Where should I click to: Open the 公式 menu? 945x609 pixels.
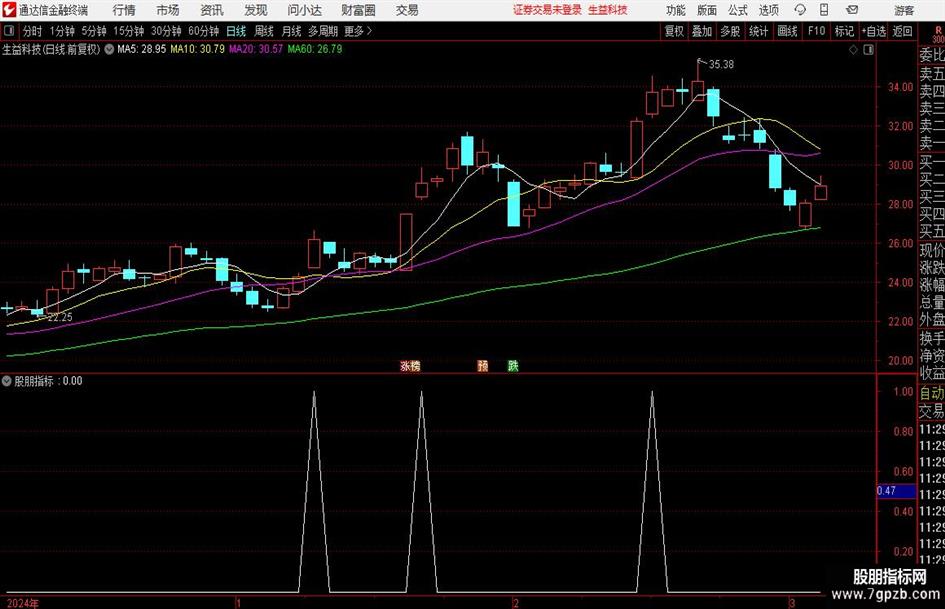click(738, 10)
